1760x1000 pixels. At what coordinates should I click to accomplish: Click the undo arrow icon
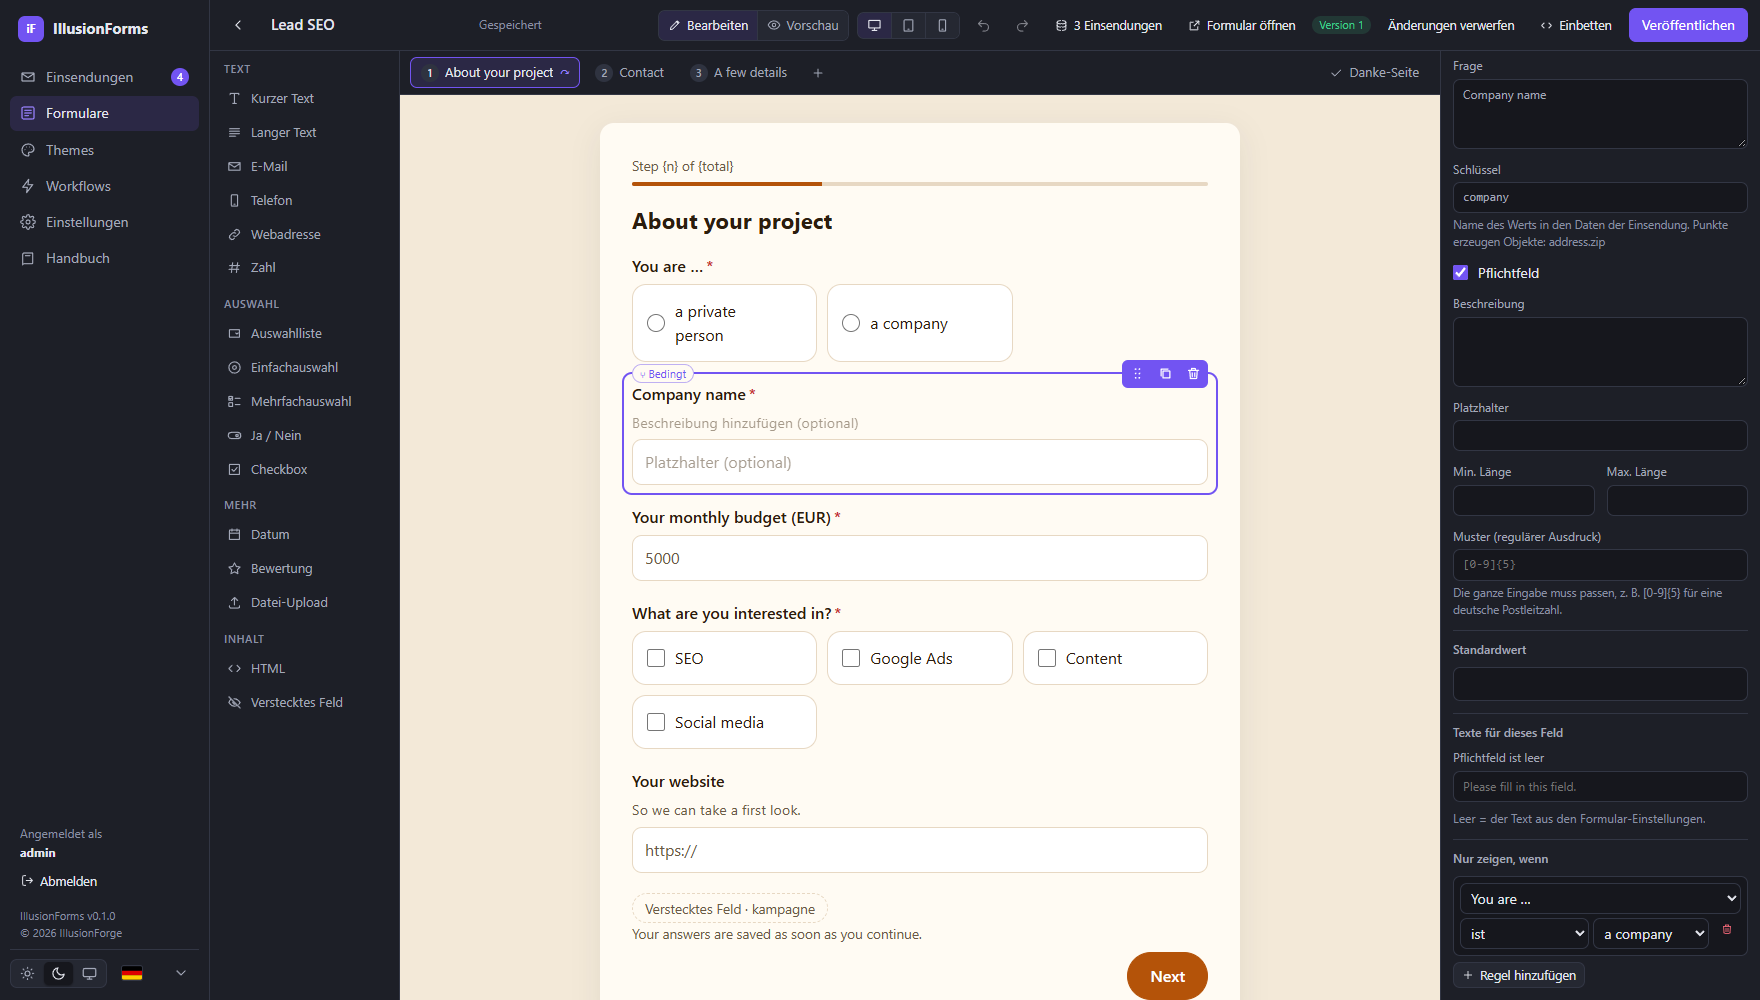(x=984, y=26)
